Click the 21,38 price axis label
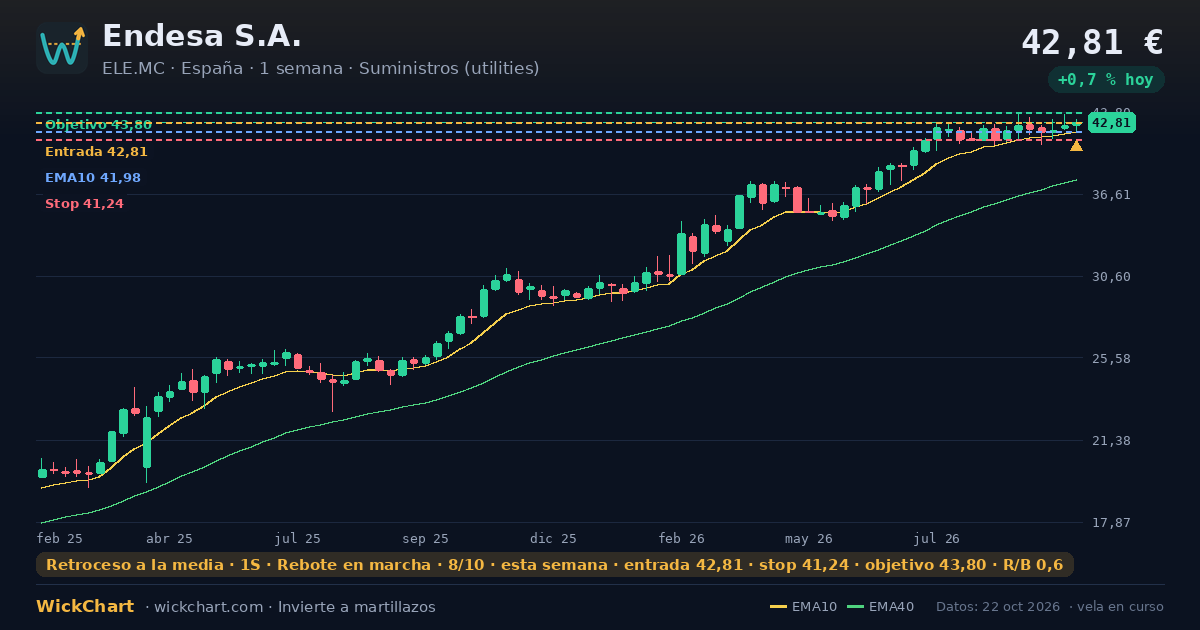Image resolution: width=1200 pixels, height=630 pixels. click(1111, 441)
